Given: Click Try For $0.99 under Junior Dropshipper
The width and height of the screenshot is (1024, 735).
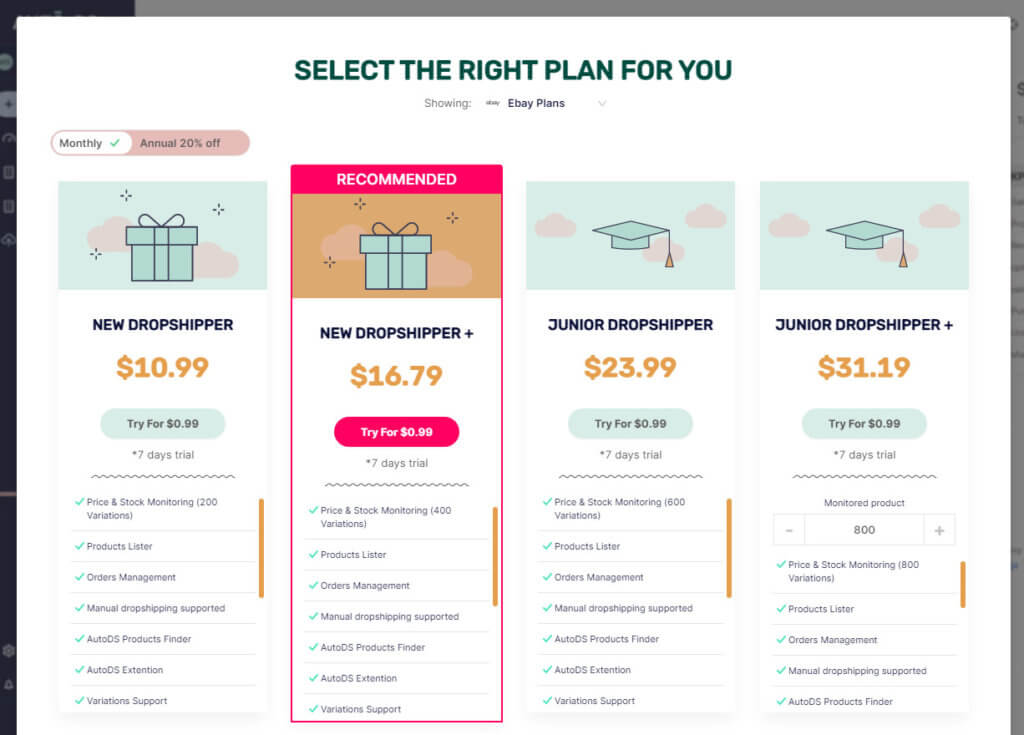Looking at the screenshot, I should point(630,424).
